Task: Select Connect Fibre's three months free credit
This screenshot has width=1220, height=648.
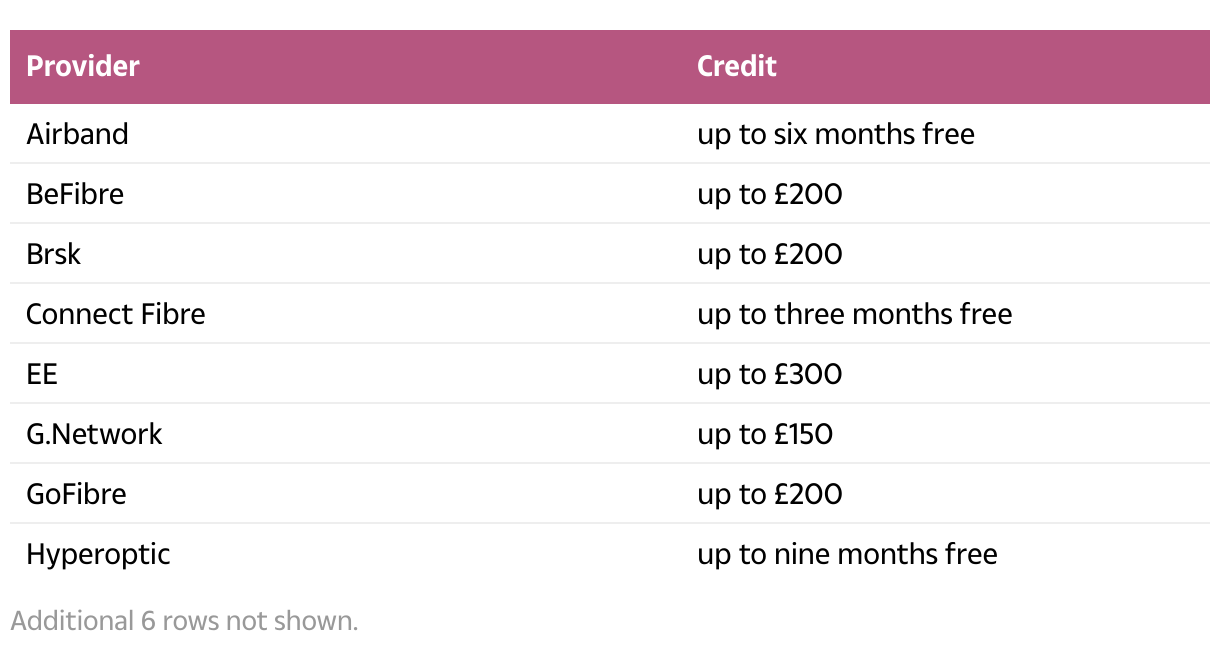Action: [855, 314]
